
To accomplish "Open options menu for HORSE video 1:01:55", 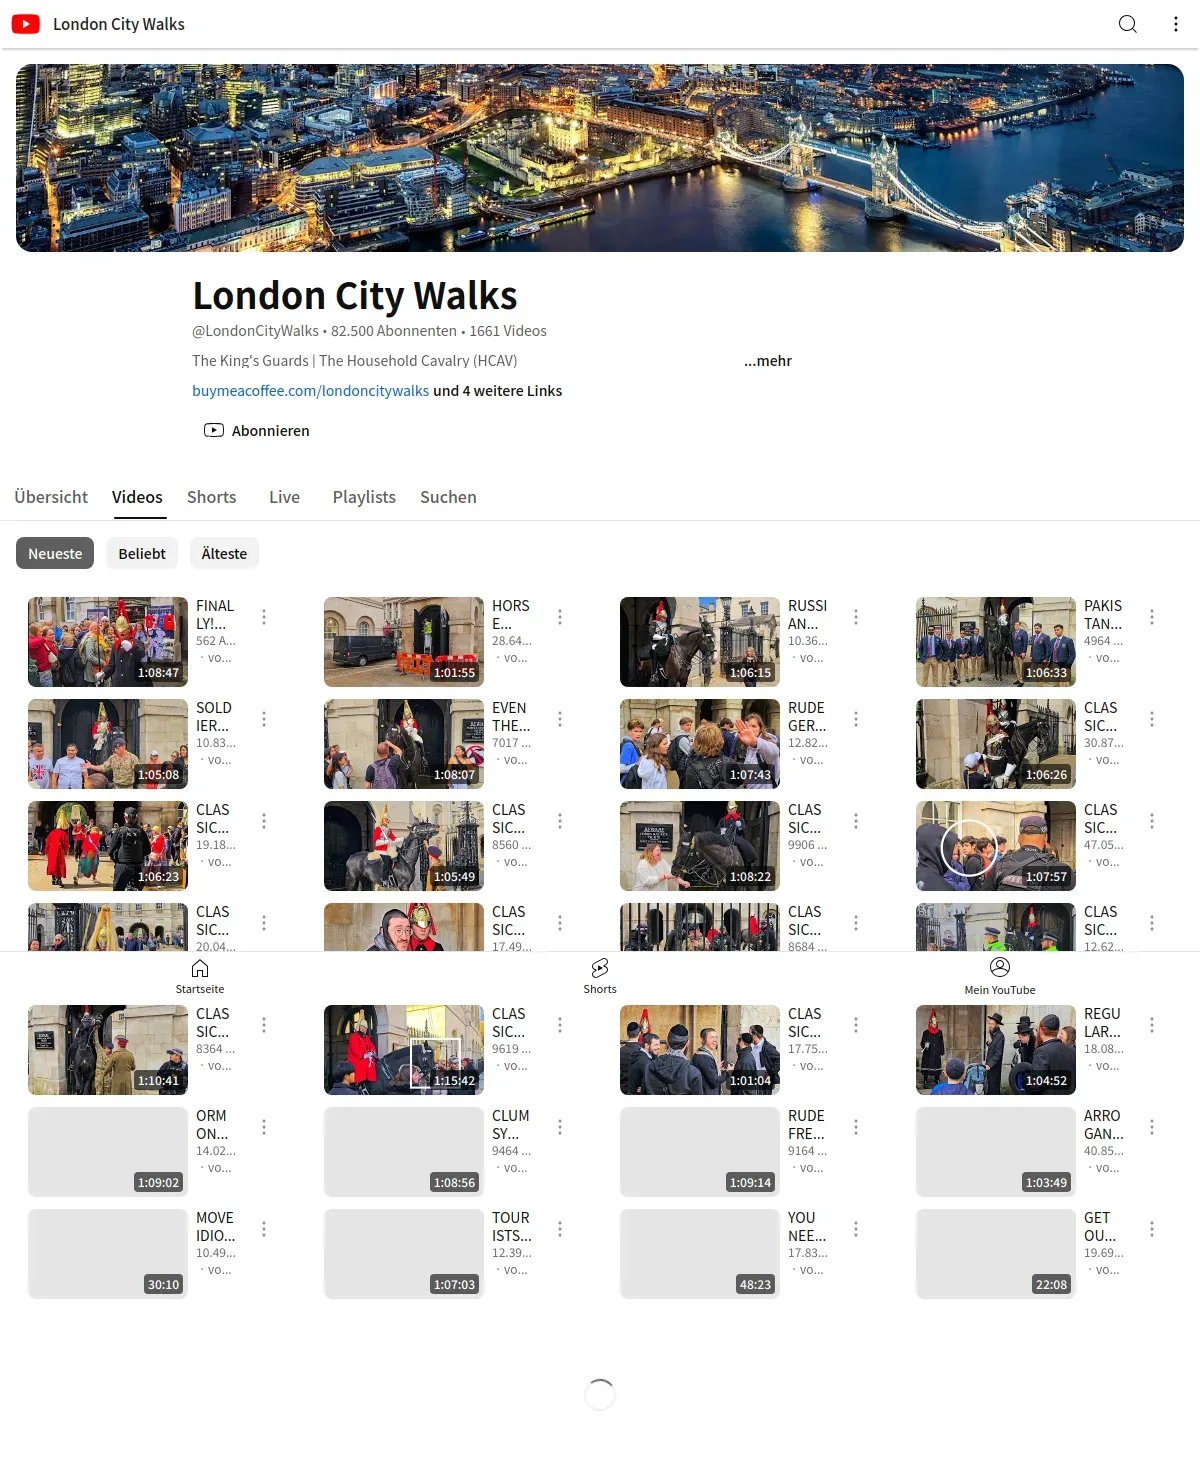I will pos(560,617).
